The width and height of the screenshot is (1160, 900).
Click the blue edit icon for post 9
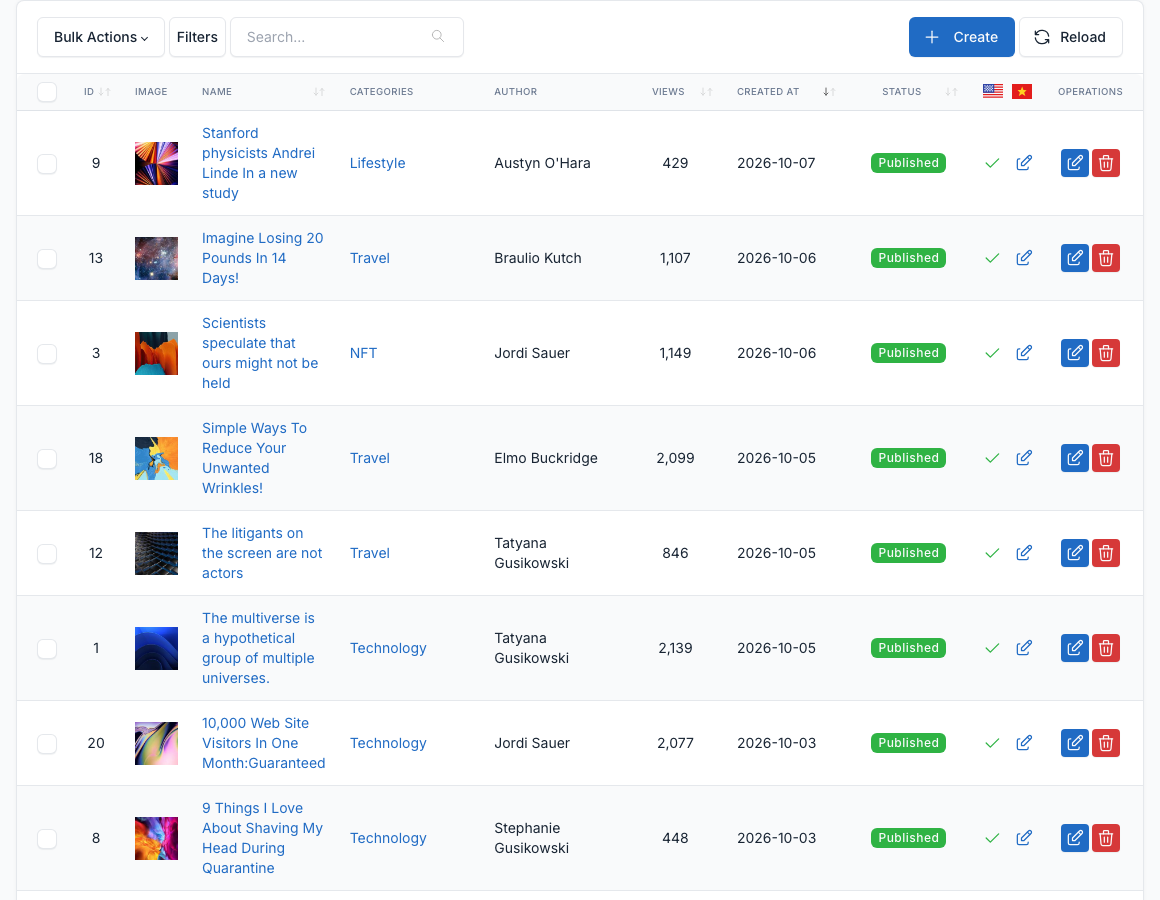(x=1074, y=163)
